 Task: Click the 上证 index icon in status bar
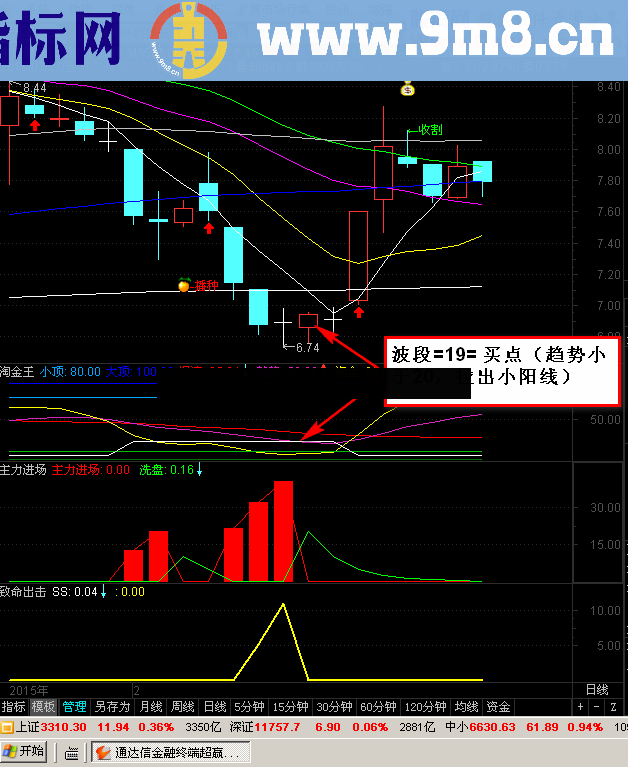[x=7, y=726]
